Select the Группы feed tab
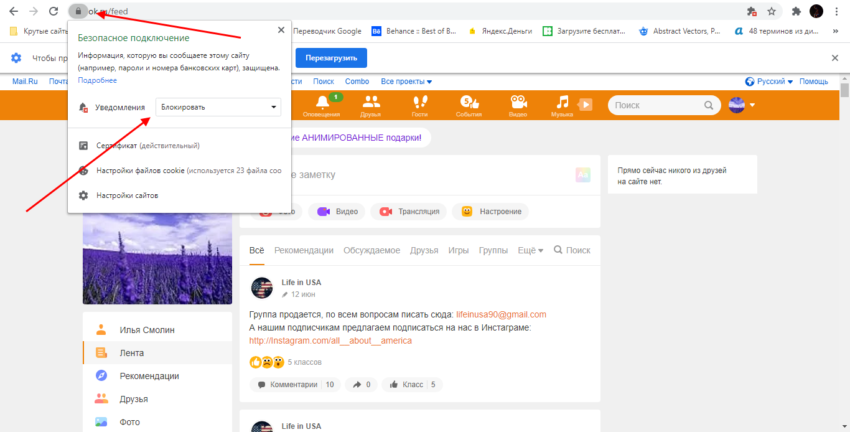This screenshot has height=432, width=850. (493, 250)
